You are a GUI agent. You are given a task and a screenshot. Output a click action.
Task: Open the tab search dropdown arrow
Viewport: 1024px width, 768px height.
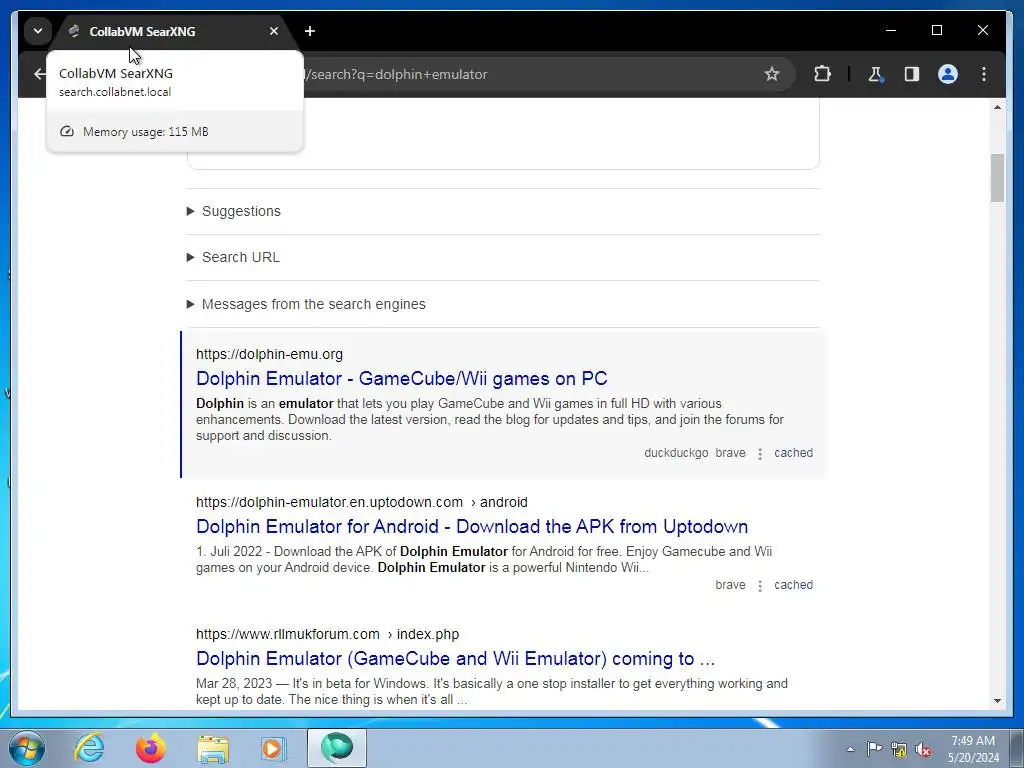(38, 31)
